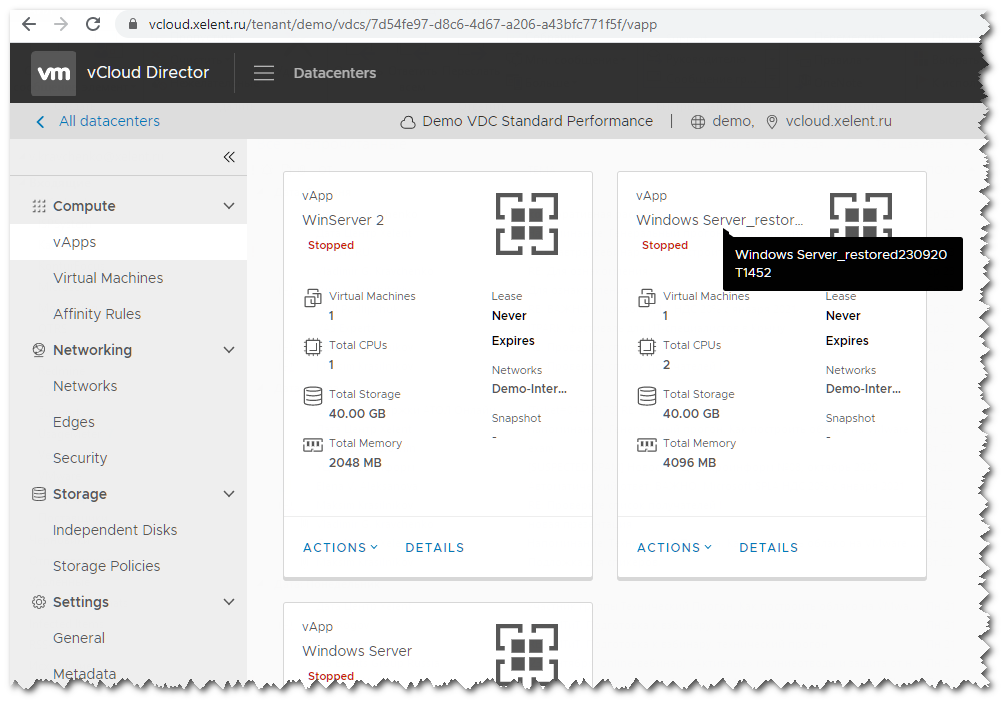
Task: Click the browser address bar URL
Action: click(403, 24)
